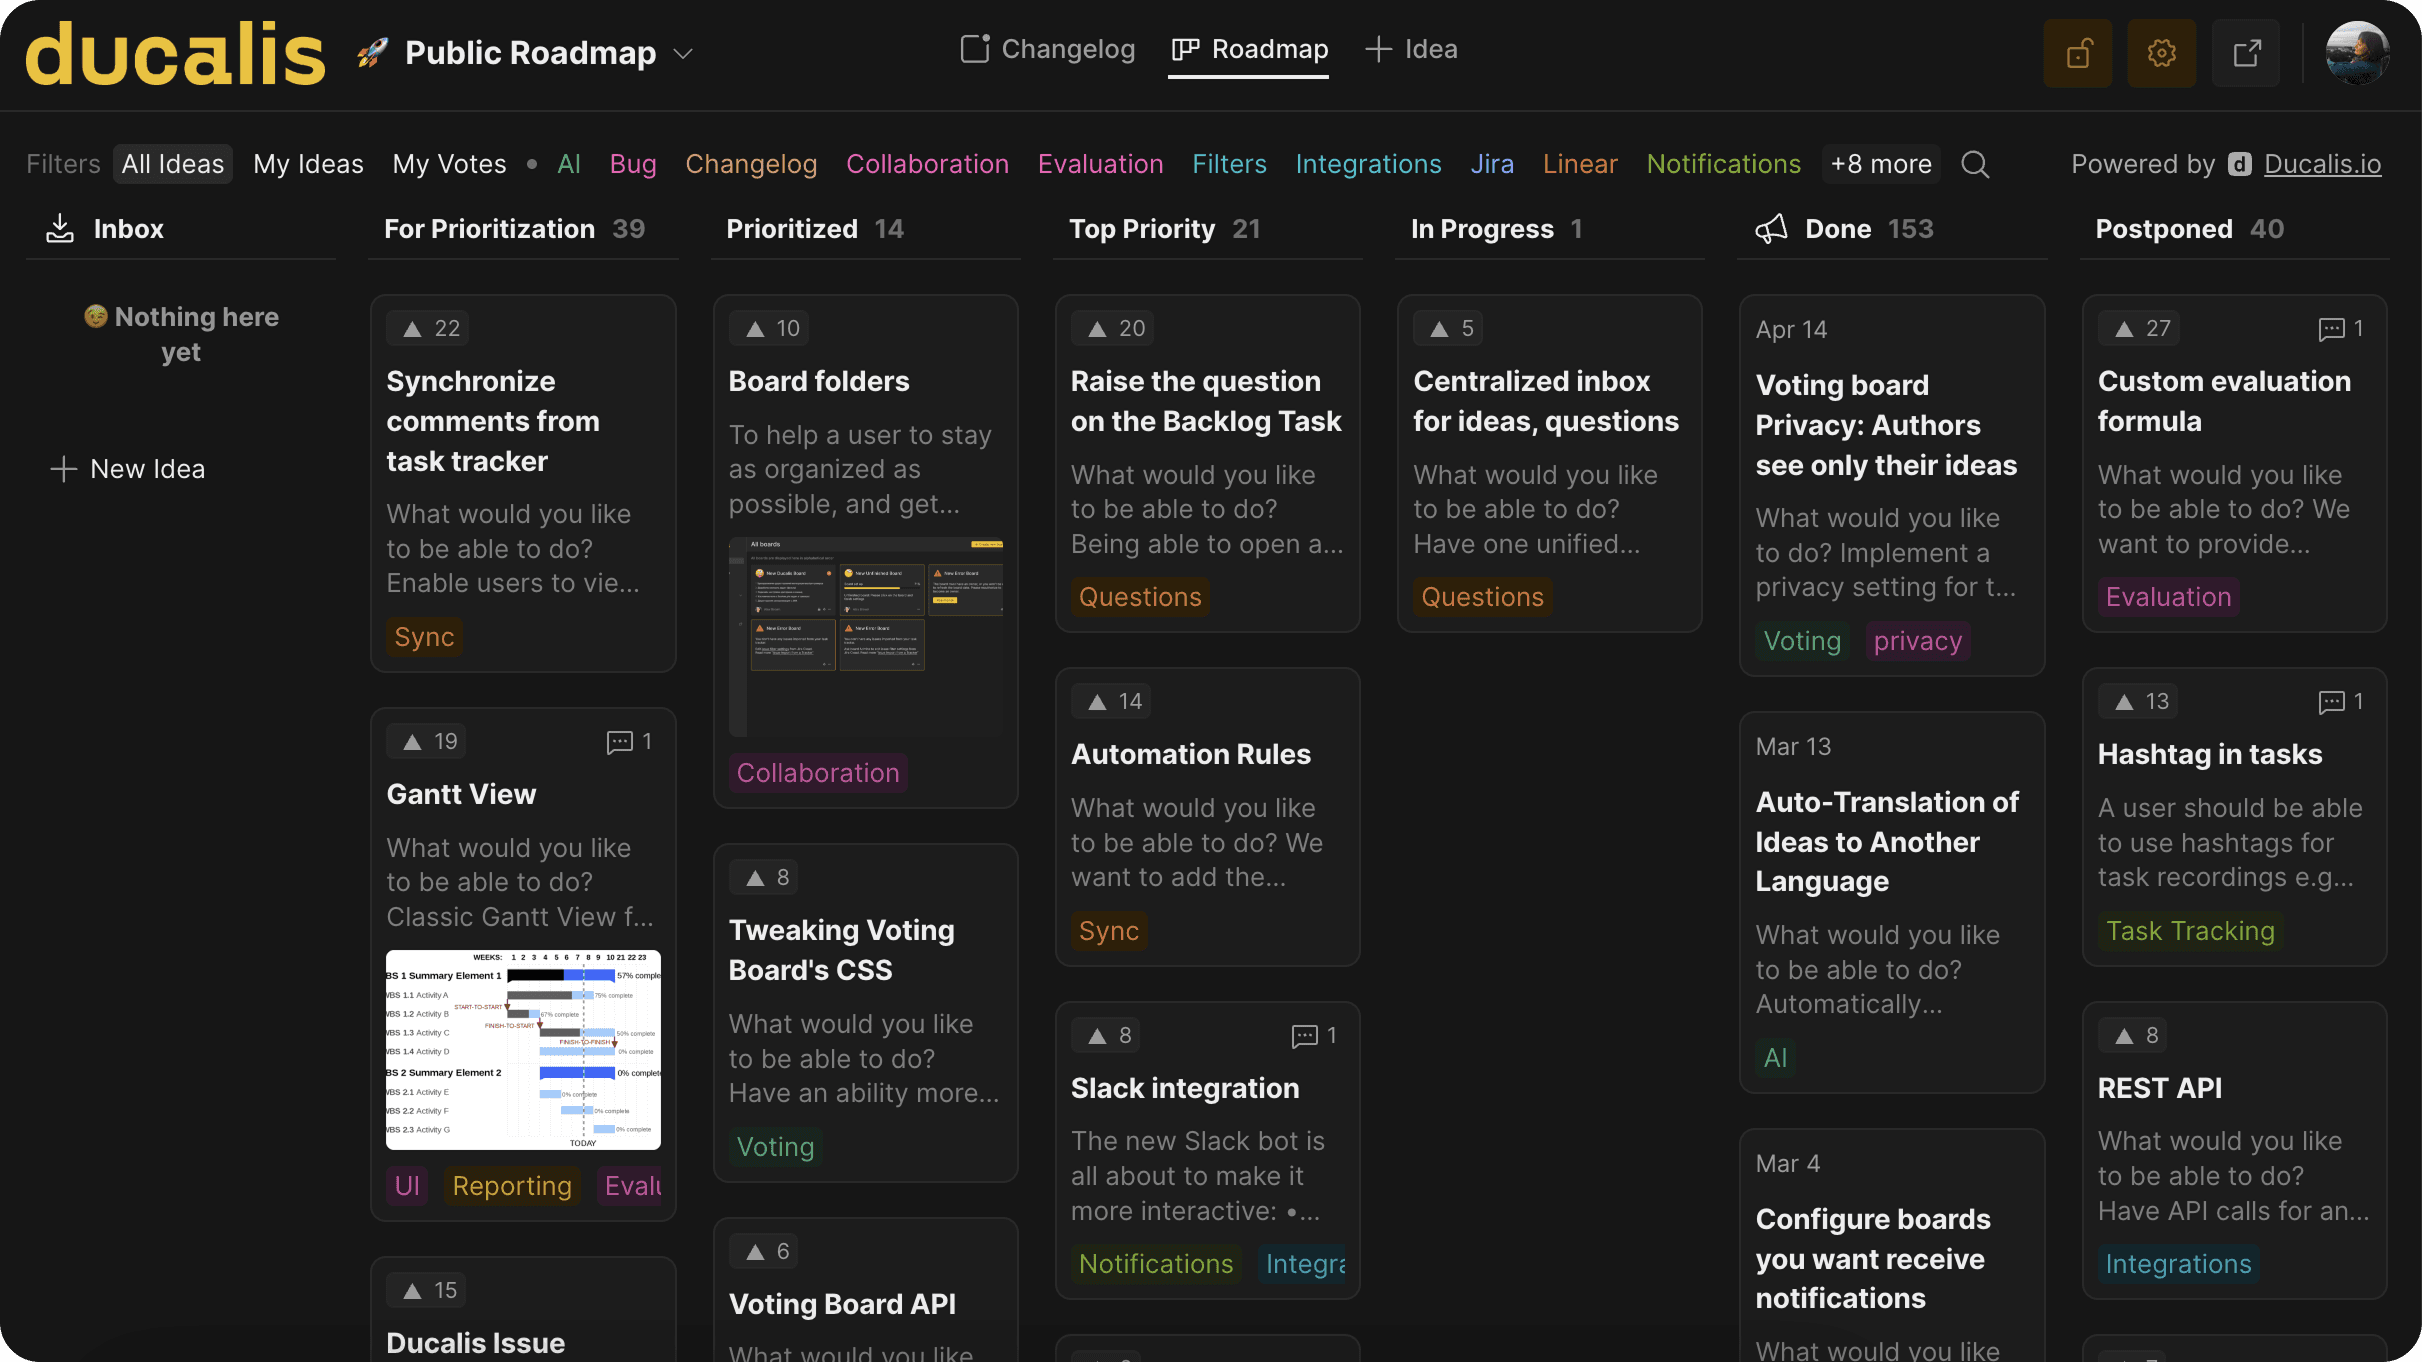Click the Evaluation tag on Custom evaluation formula
2422x1362 pixels.
point(2168,597)
